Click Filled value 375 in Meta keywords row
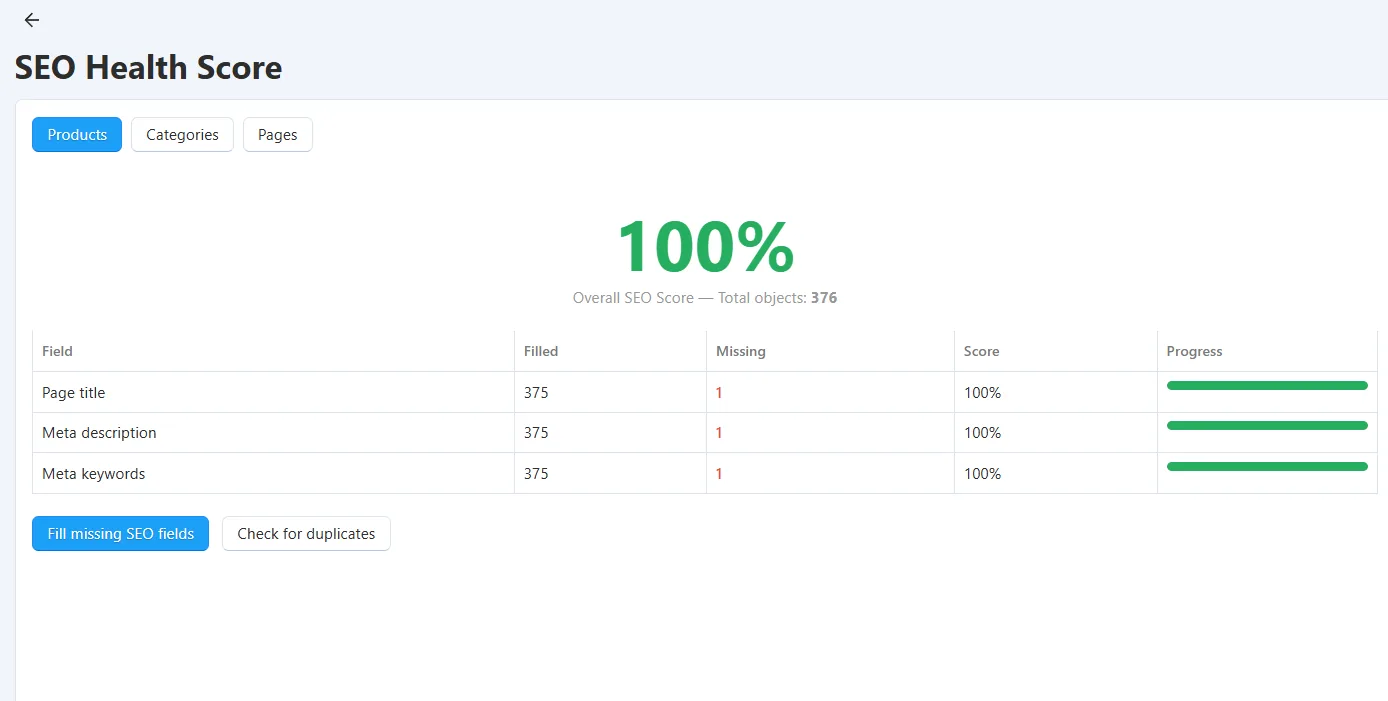This screenshot has height=701, width=1388. pyautogui.click(x=536, y=474)
